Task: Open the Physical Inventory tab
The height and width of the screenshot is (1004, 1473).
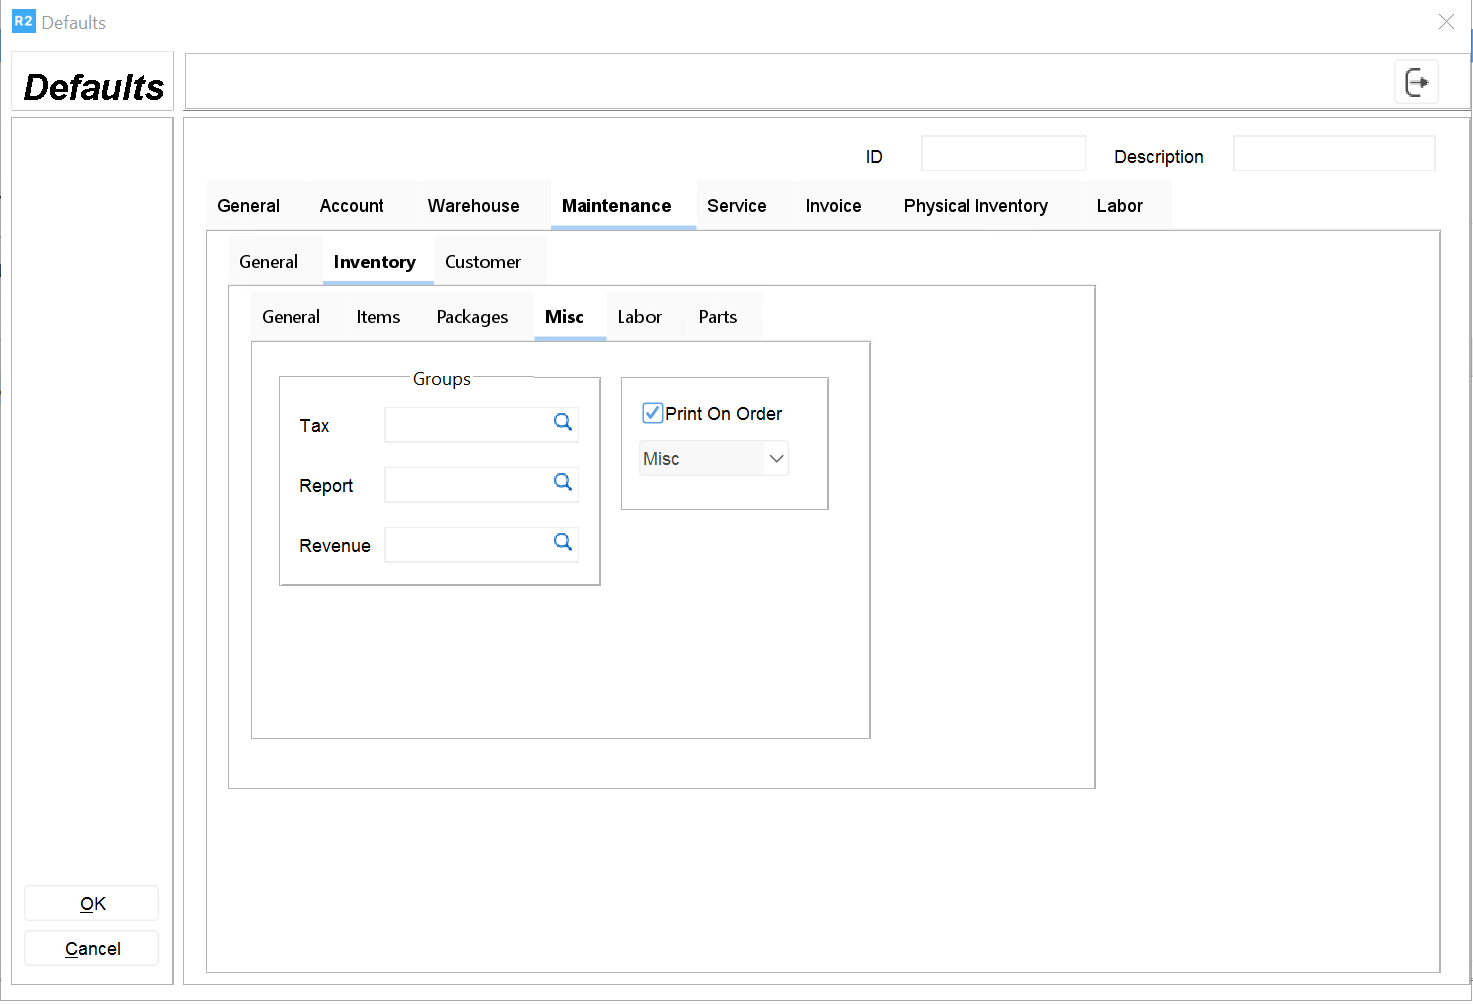Action: (x=975, y=206)
